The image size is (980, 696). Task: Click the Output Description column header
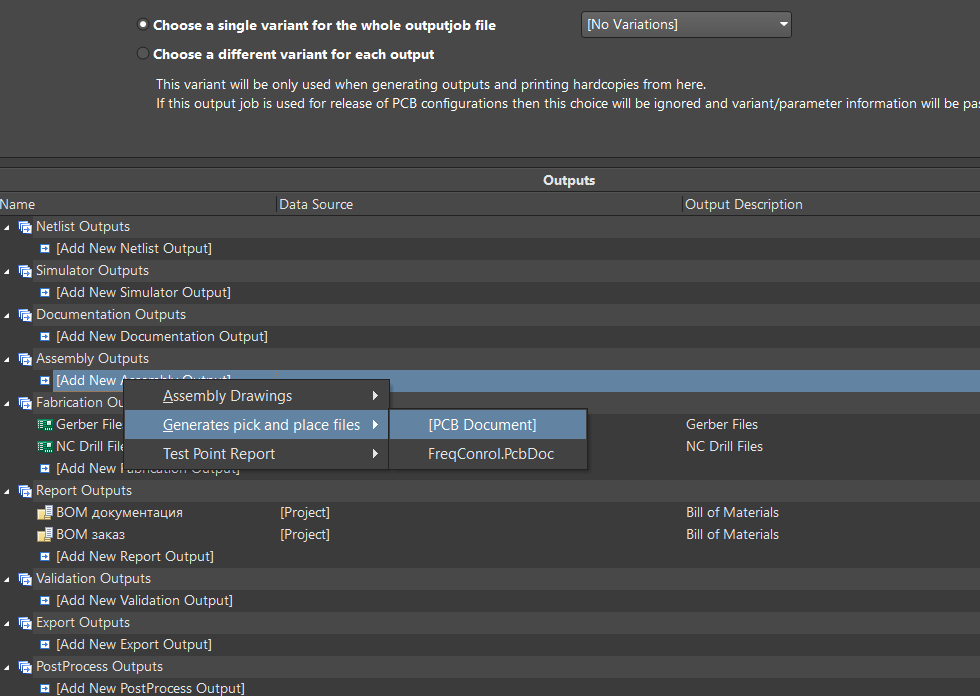click(743, 204)
